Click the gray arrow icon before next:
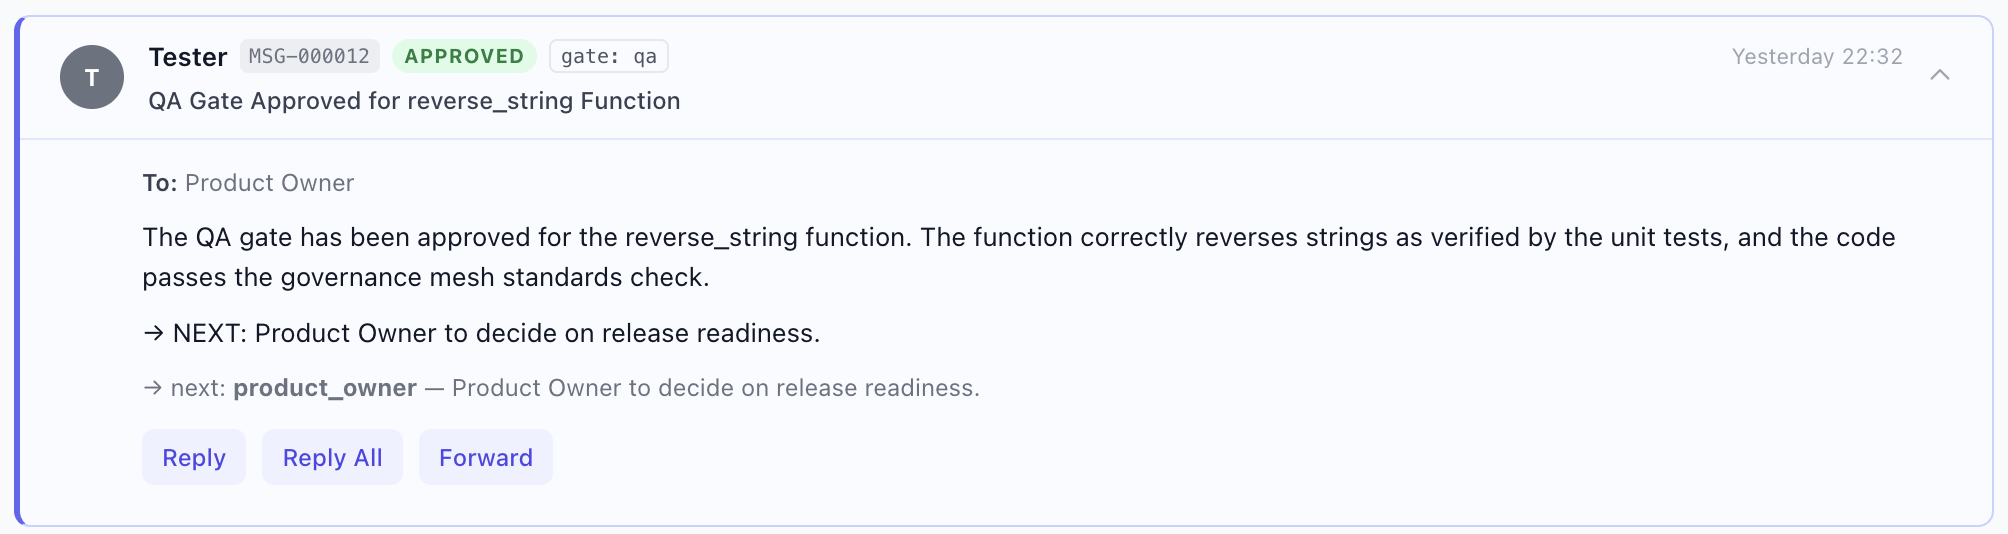Screen dimensions: 2008x534 tap(153, 388)
